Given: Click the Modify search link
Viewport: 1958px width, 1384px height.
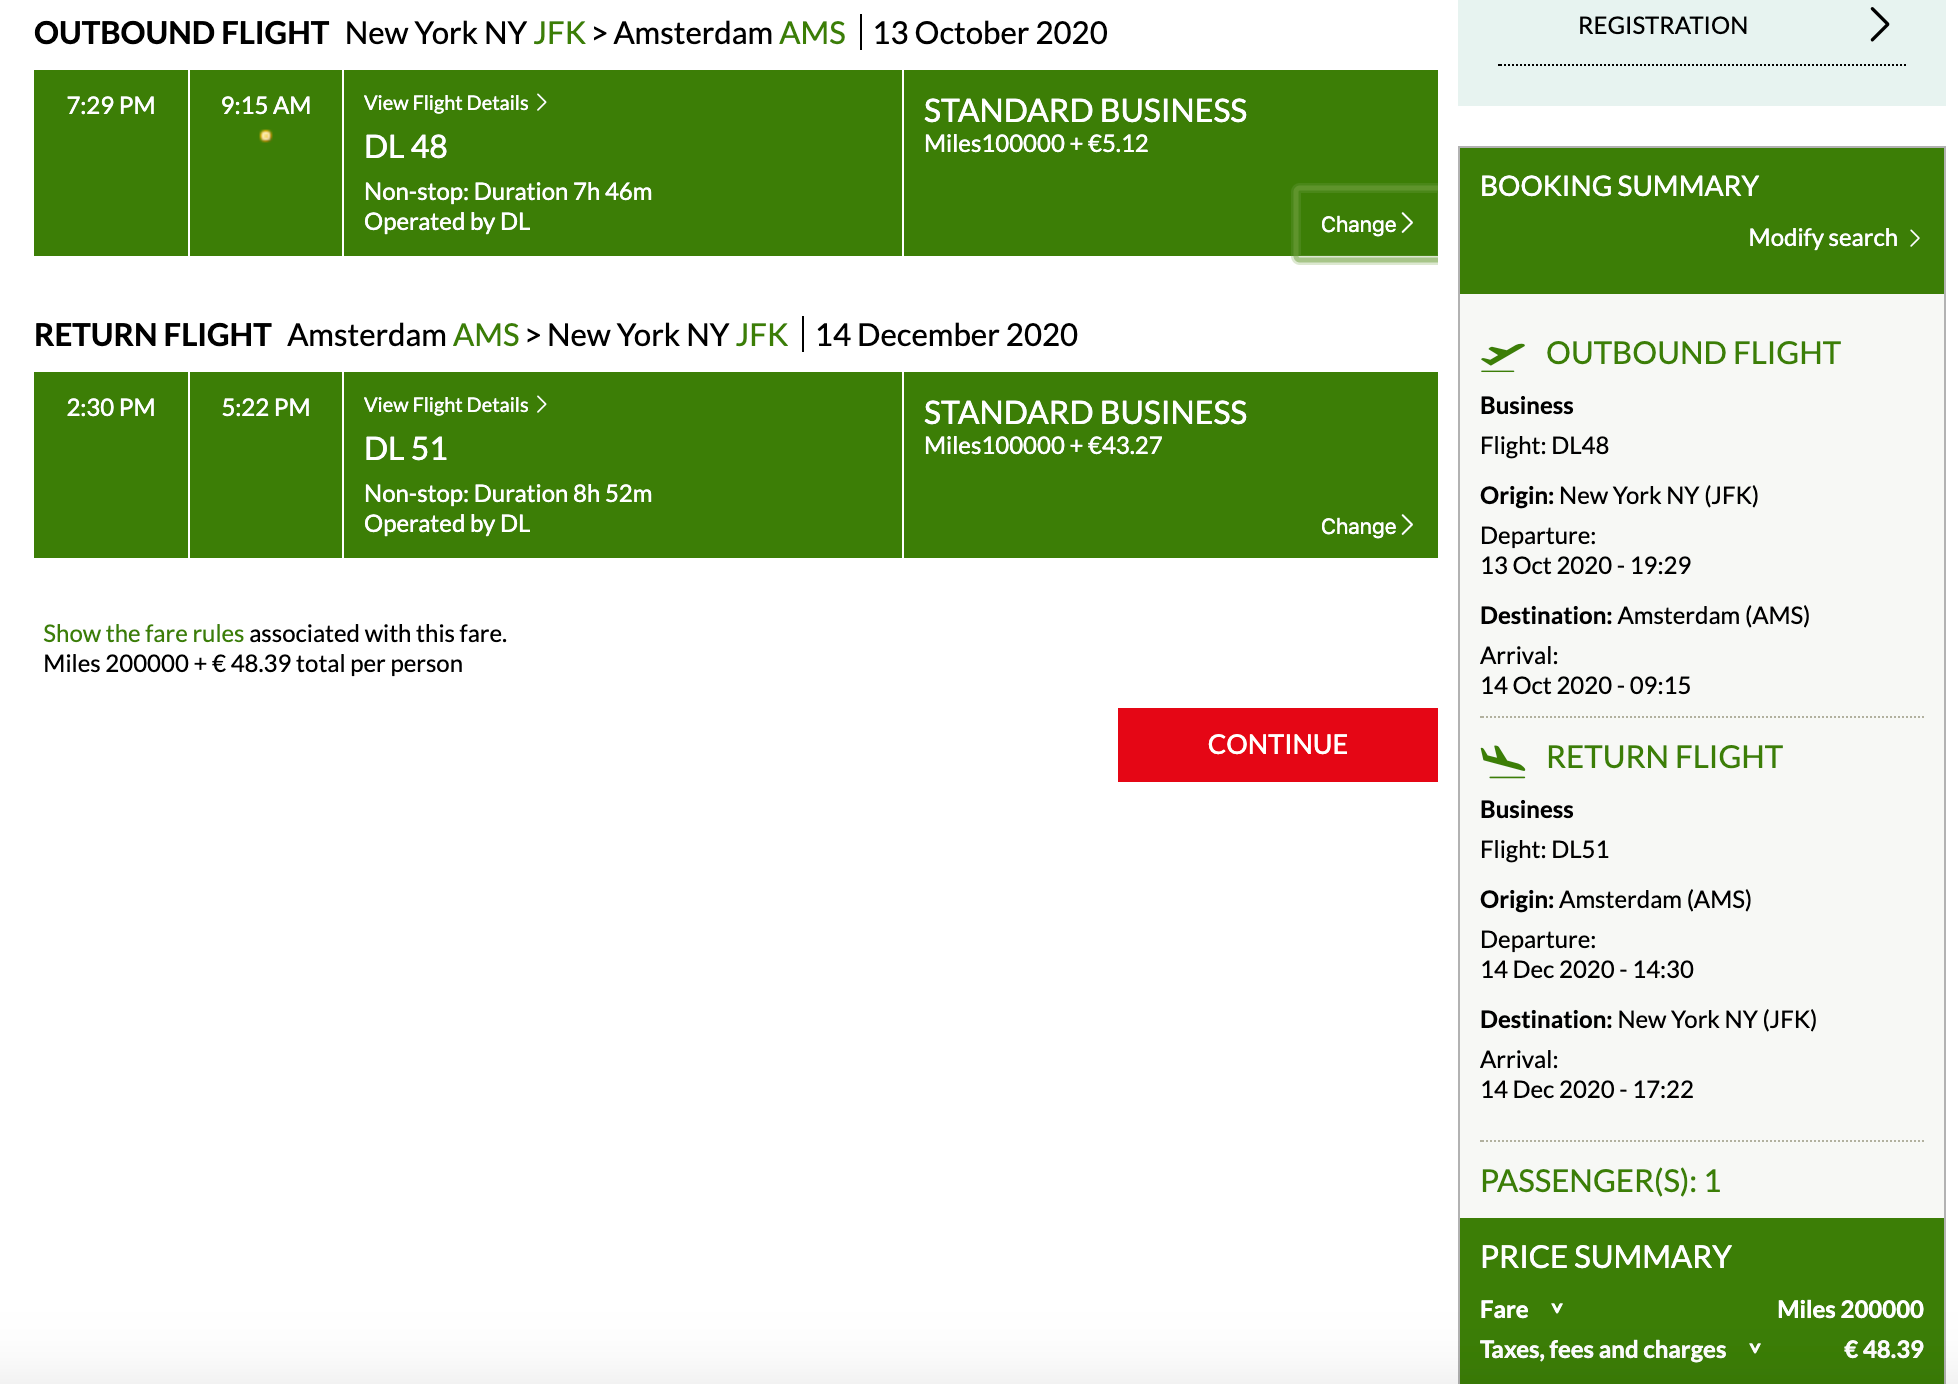Looking at the screenshot, I should (1822, 238).
